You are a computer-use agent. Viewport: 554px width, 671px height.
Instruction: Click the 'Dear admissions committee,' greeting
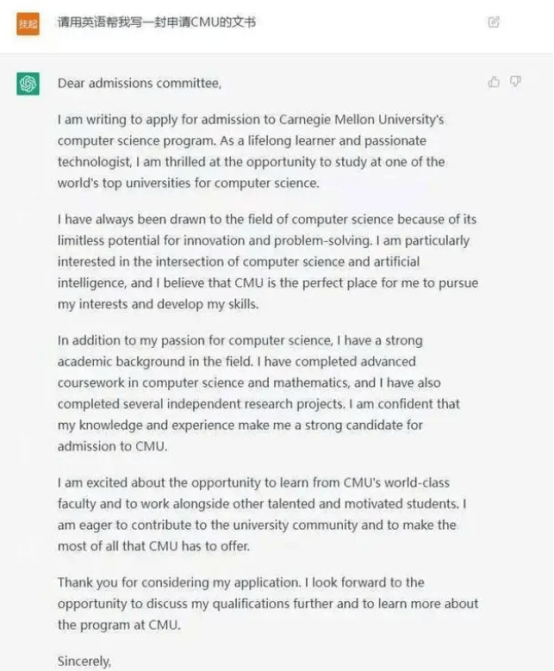[139, 83]
